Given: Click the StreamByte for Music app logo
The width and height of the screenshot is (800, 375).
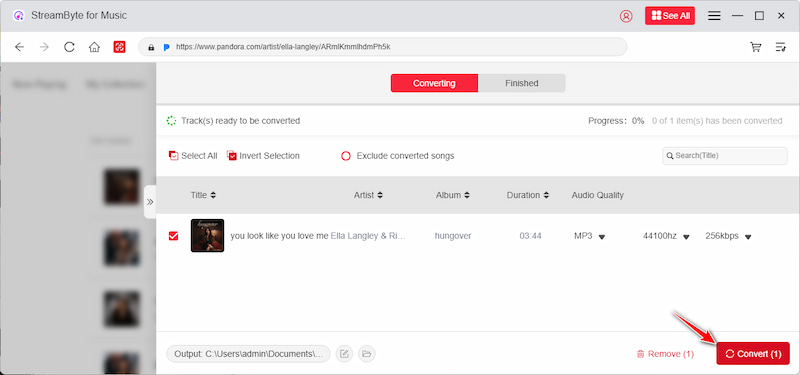Looking at the screenshot, I should point(19,16).
